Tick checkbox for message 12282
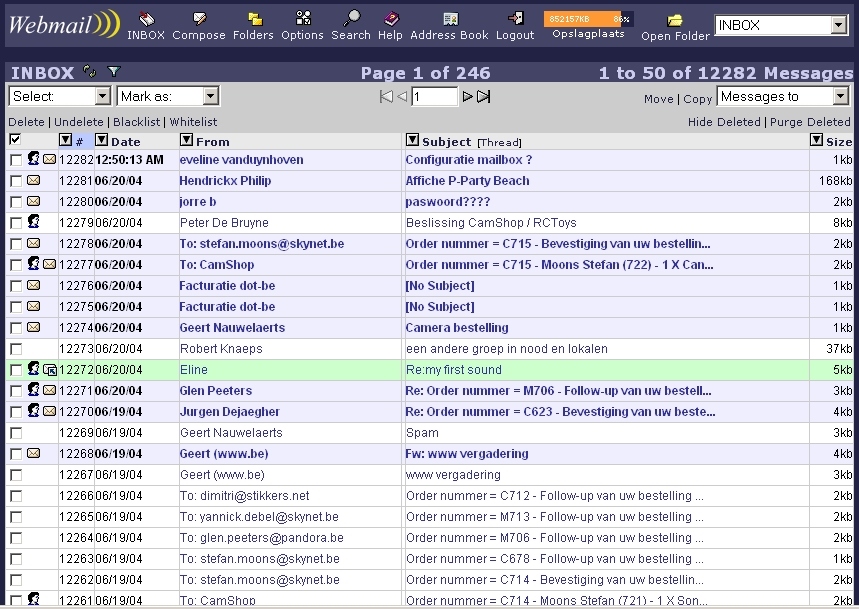This screenshot has height=609, width=859. pyautogui.click(x=16, y=160)
